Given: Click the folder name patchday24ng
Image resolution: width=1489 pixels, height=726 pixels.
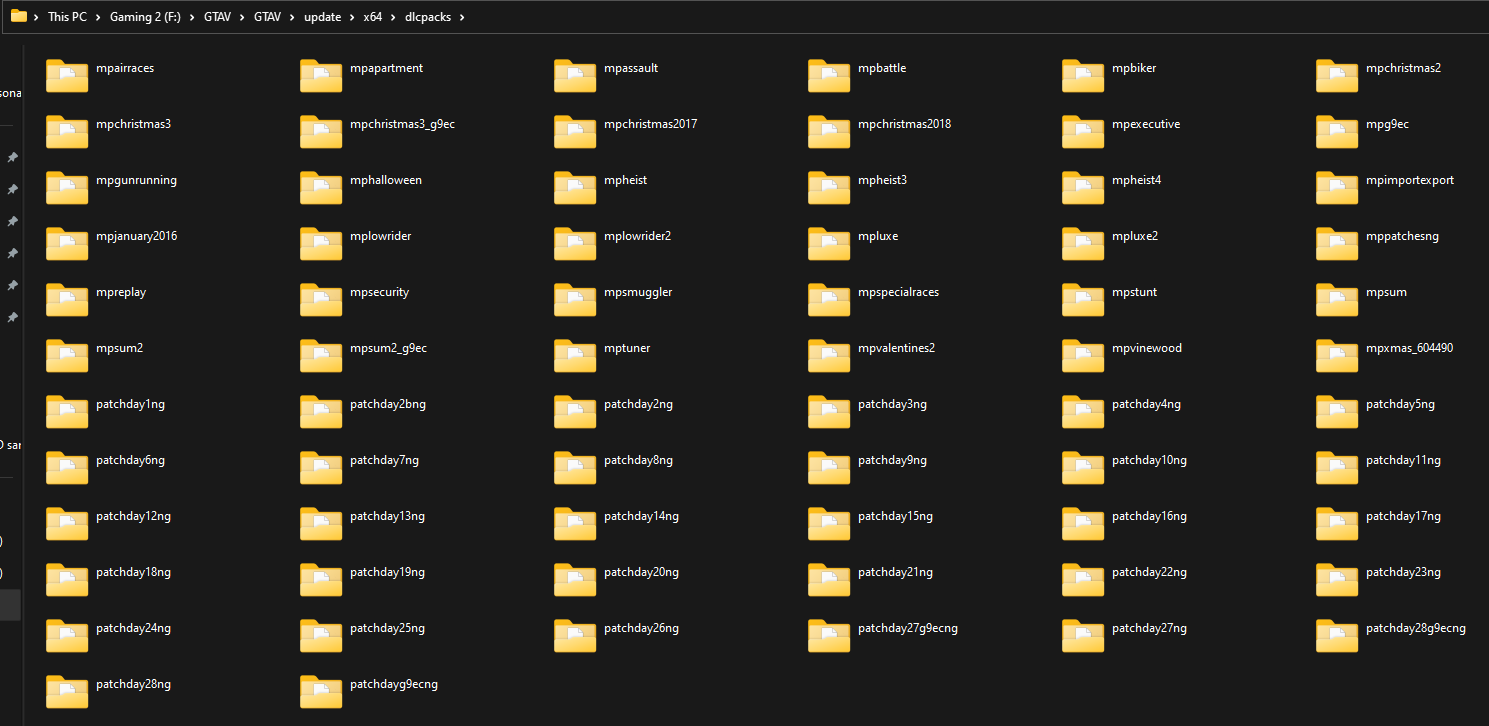Looking at the screenshot, I should pos(134,628).
